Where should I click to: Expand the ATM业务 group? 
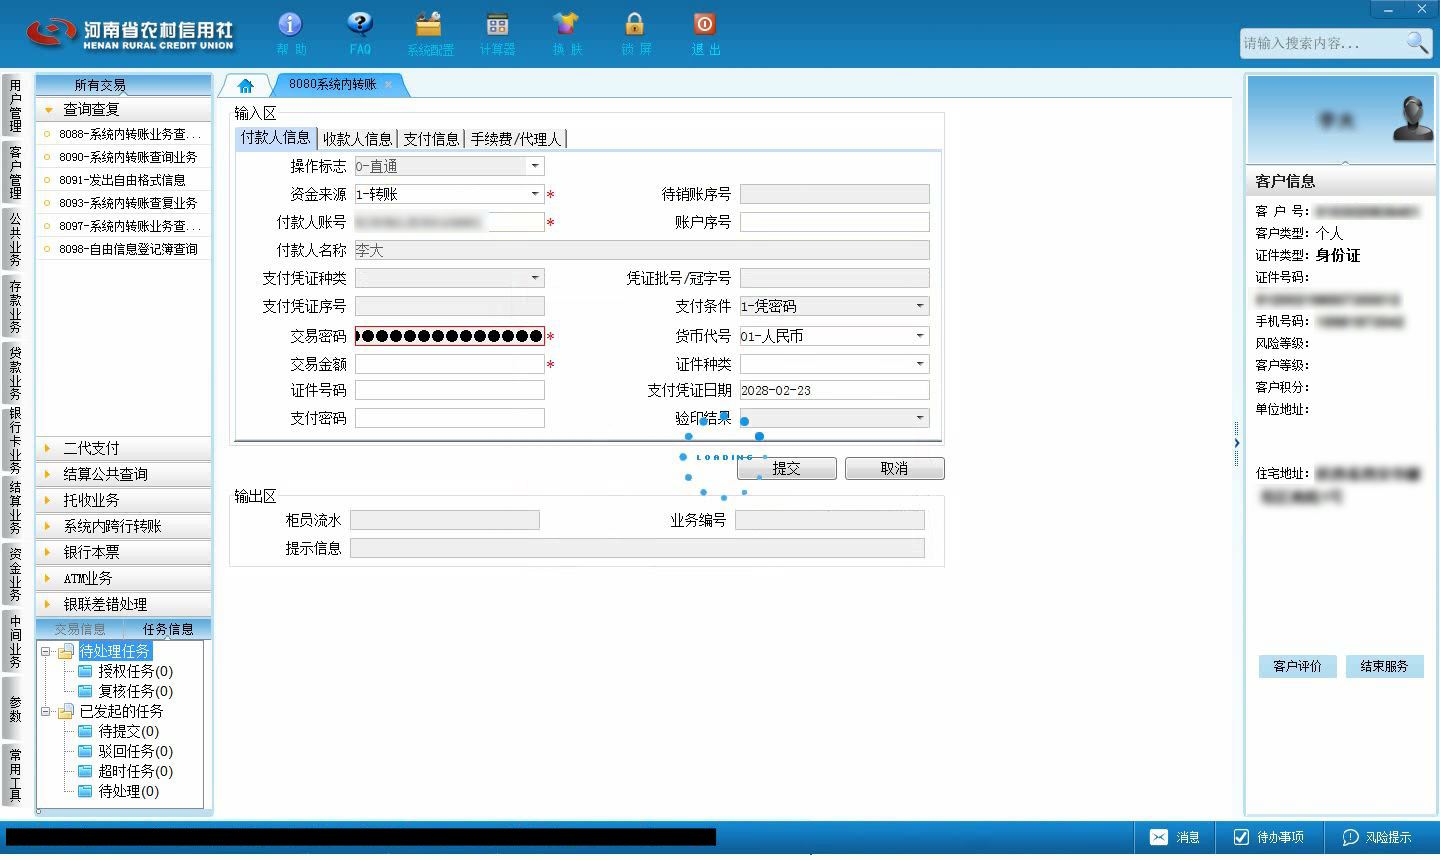pos(123,578)
